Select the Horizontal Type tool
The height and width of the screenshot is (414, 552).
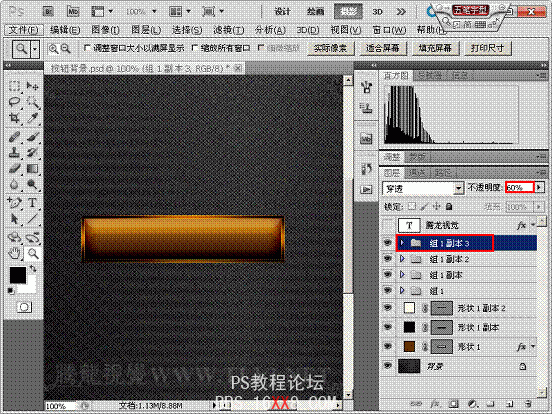(x=32, y=203)
